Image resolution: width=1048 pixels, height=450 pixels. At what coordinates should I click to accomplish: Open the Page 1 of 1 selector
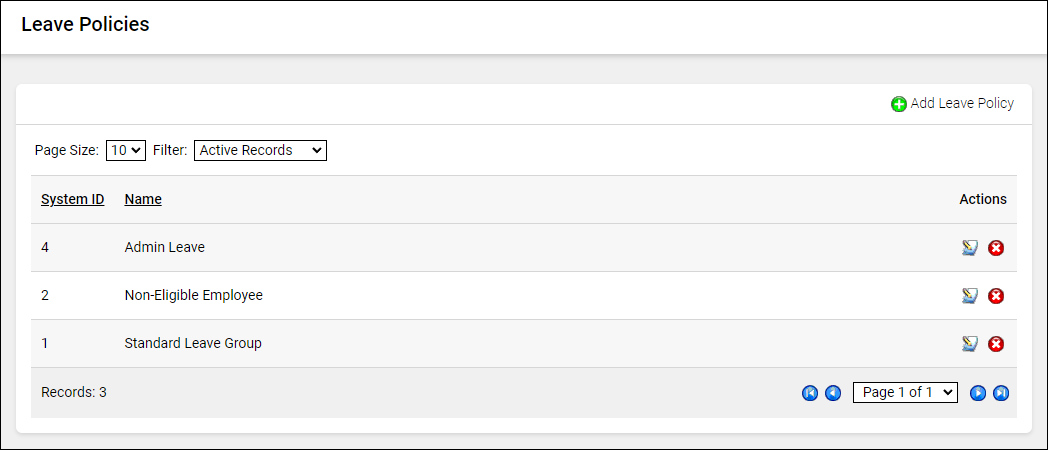pyautogui.click(x=905, y=392)
